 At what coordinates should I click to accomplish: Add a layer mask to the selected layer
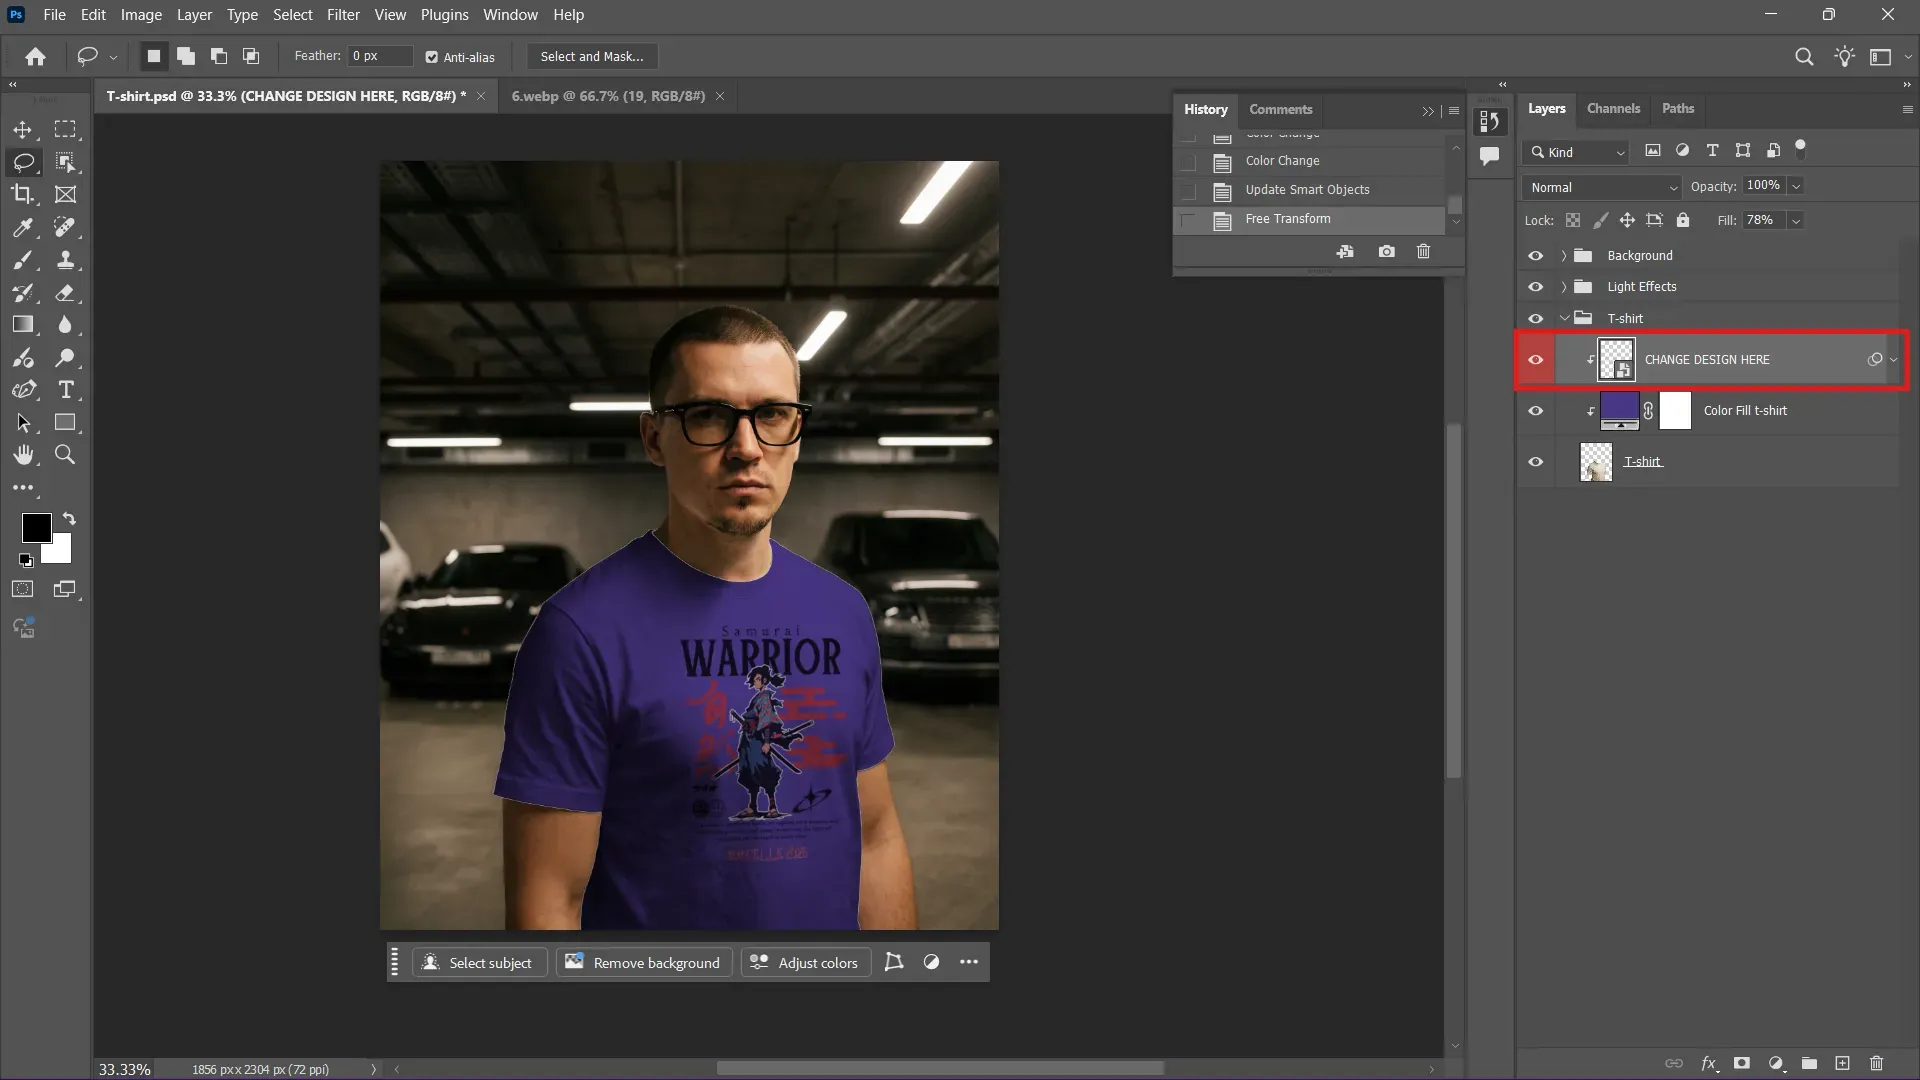coord(1743,1063)
